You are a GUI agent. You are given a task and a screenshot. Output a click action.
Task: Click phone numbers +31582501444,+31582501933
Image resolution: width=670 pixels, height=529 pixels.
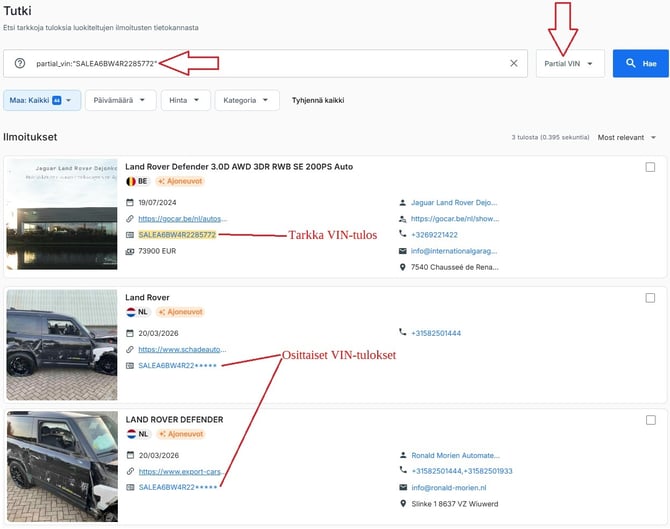461,471
